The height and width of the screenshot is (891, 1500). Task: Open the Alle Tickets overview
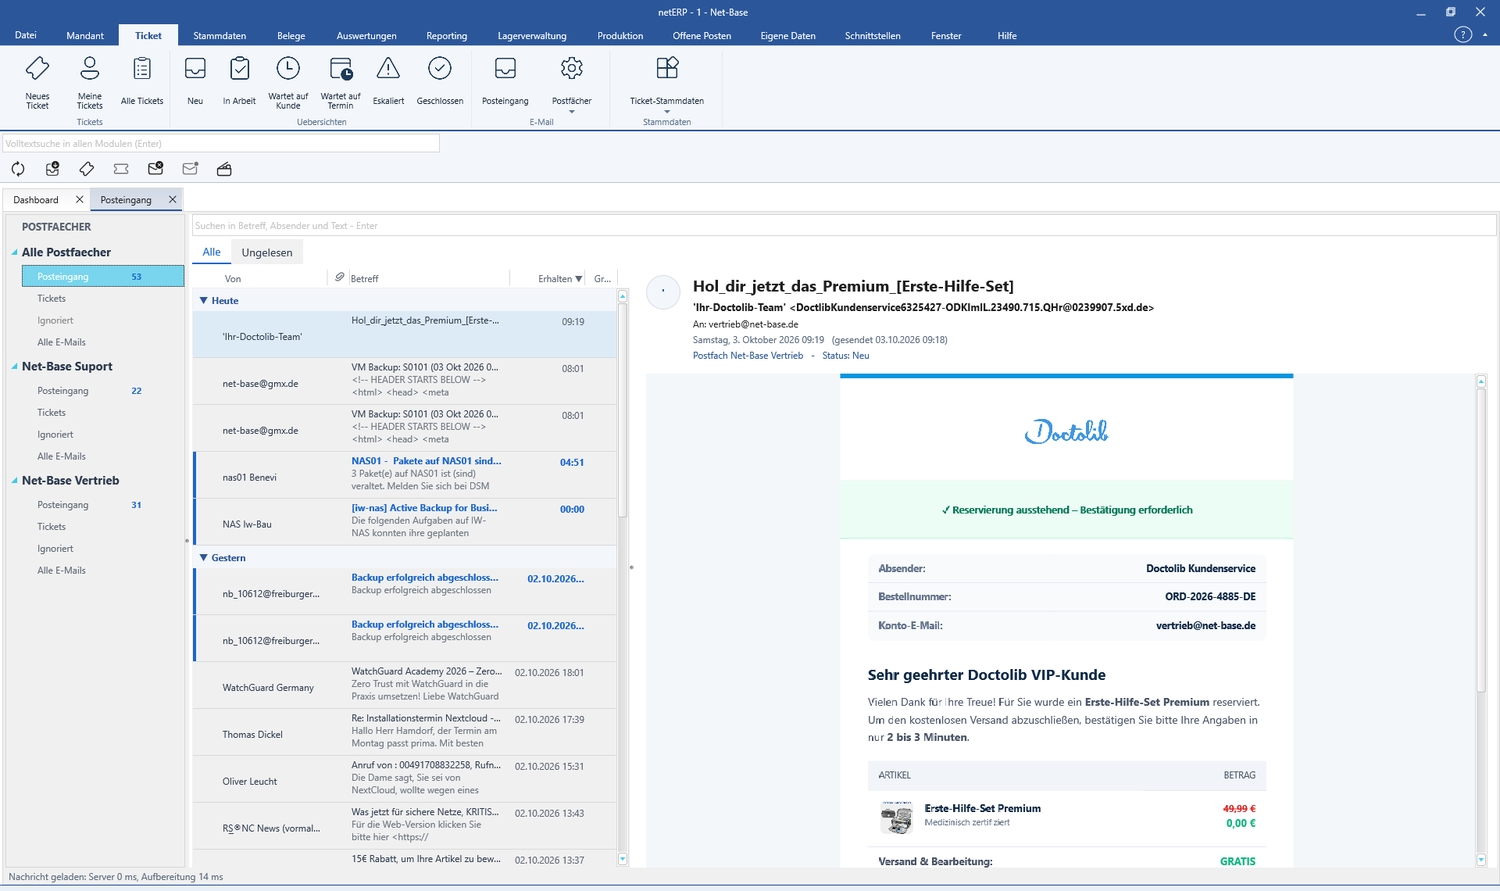[142, 82]
